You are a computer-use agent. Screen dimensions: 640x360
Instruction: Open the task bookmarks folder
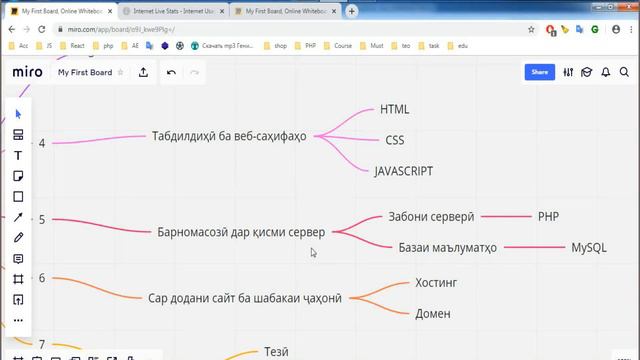pos(429,46)
